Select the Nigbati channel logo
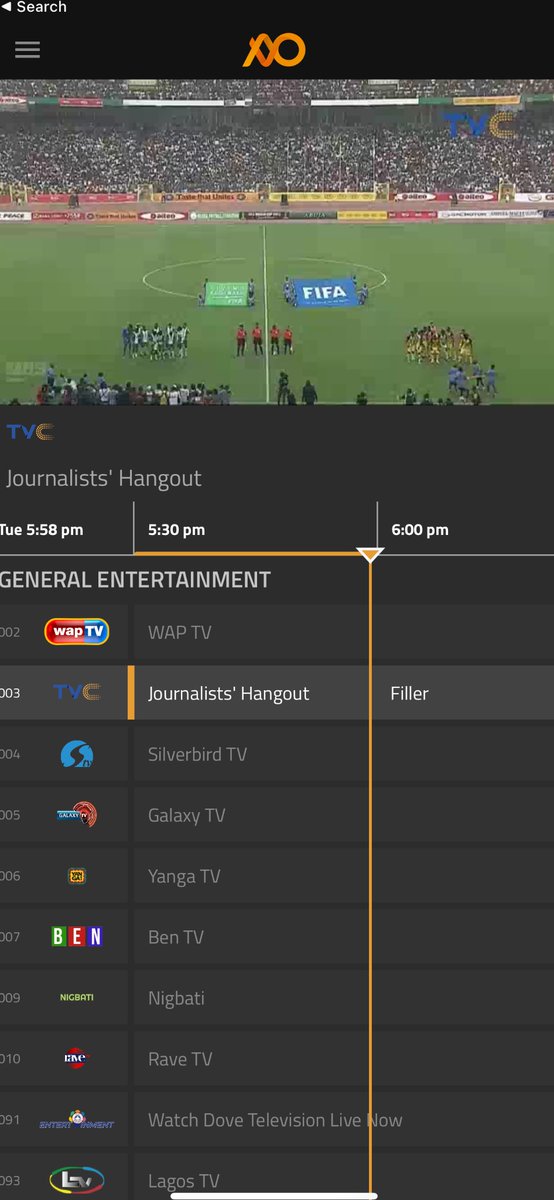The height and width of the screenshot is (1200, 554). [77, 998]
